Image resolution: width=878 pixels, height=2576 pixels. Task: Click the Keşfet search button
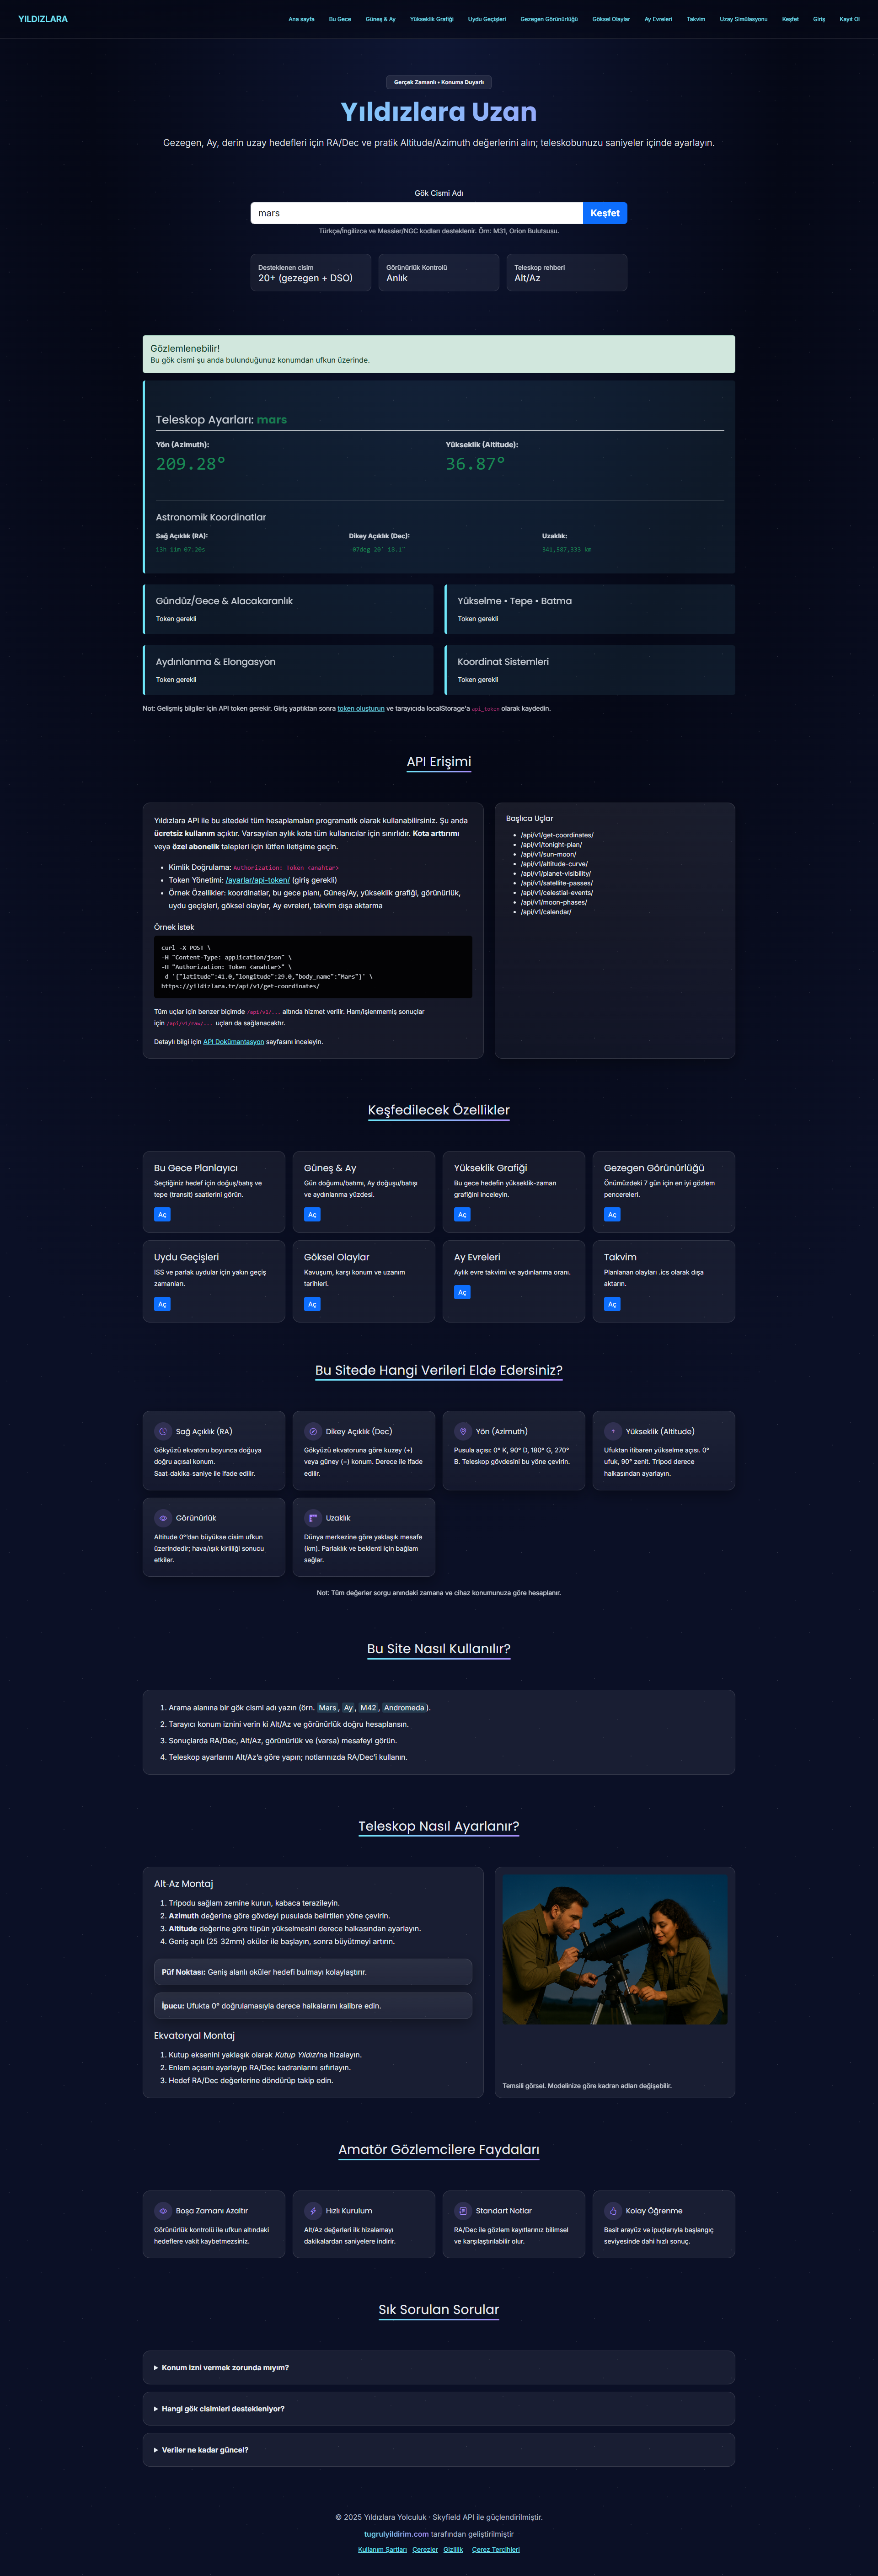point(605,213)
